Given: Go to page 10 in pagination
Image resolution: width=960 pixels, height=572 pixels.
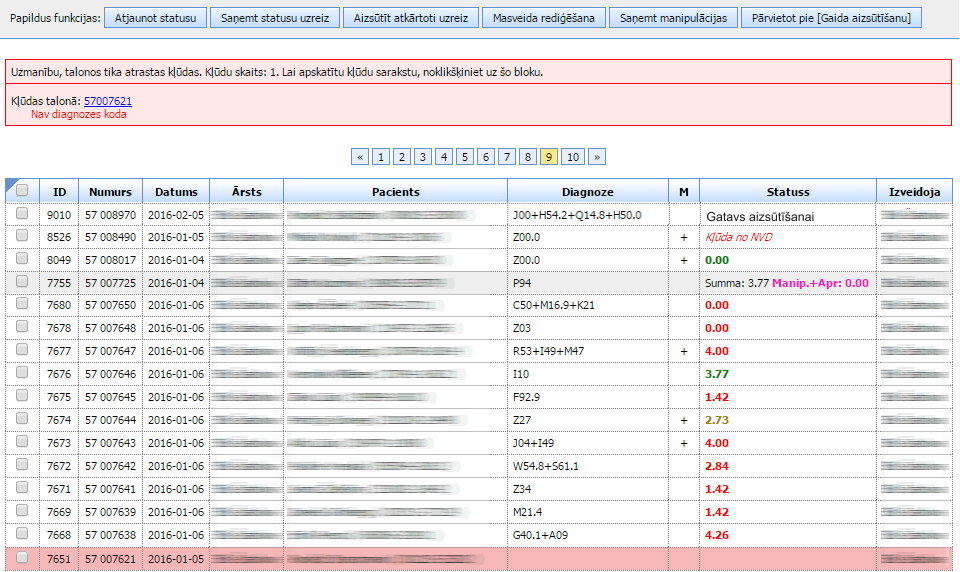Looking at the screenshot, I should pyautogui.click(x=572, y=157).
